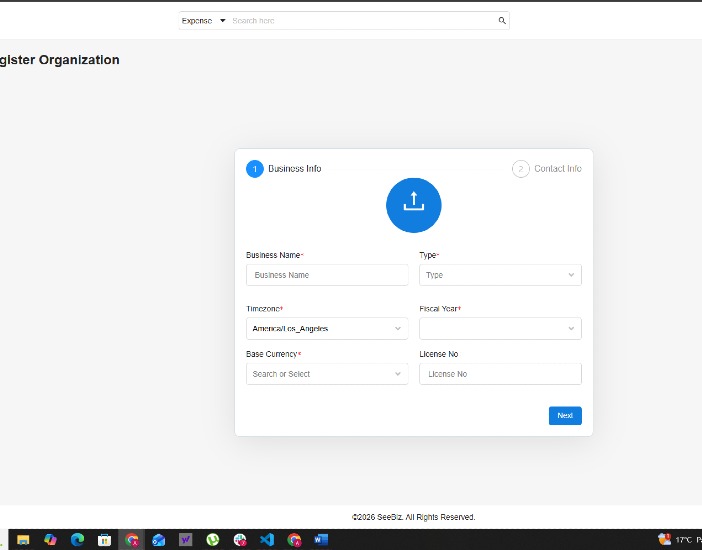This screenshot has height=550, width=702.
Task: Open Outlook from the taskbar
Action: point(158,540)
